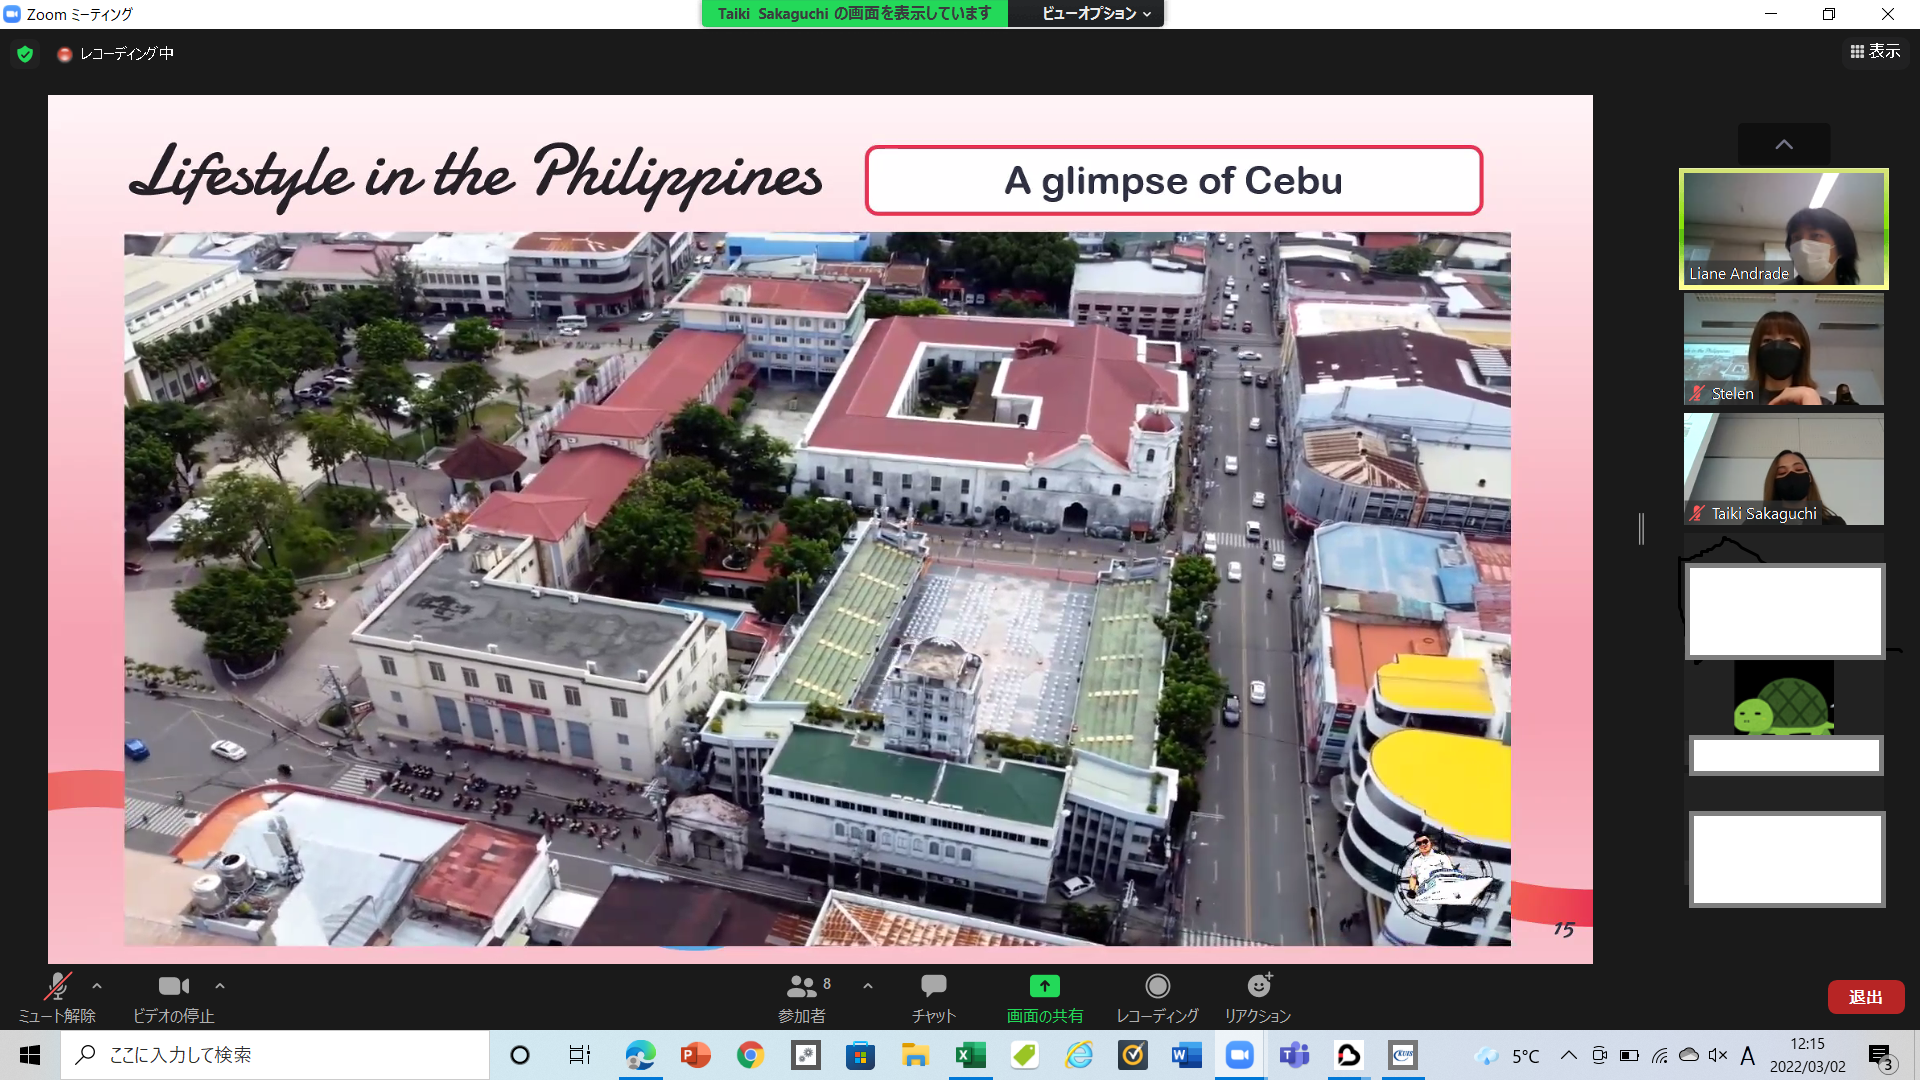
Task: Click the panel resize handle beside thumbnails
Action: pos(1641,529)
